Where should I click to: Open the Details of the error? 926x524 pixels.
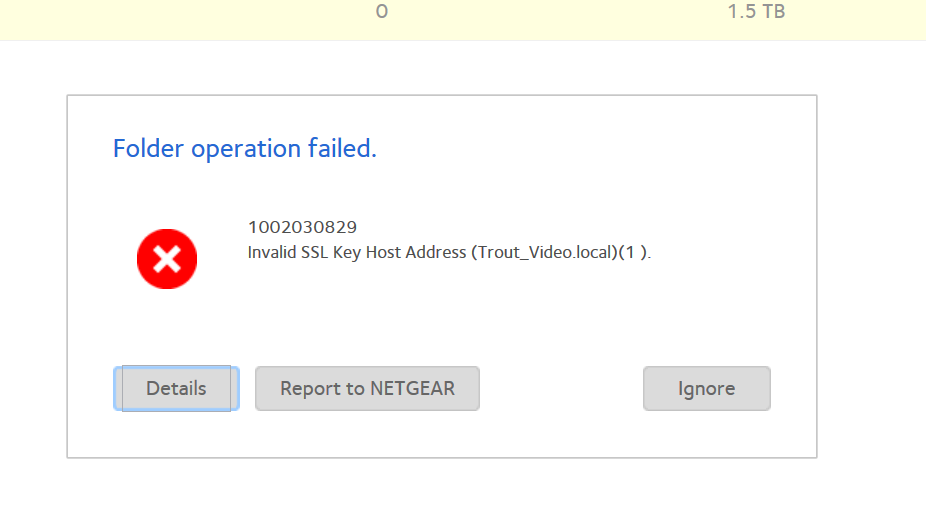pos(176,389)
